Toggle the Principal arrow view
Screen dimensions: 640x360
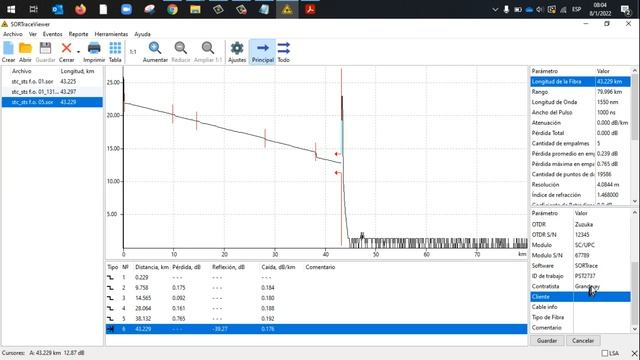262,52
